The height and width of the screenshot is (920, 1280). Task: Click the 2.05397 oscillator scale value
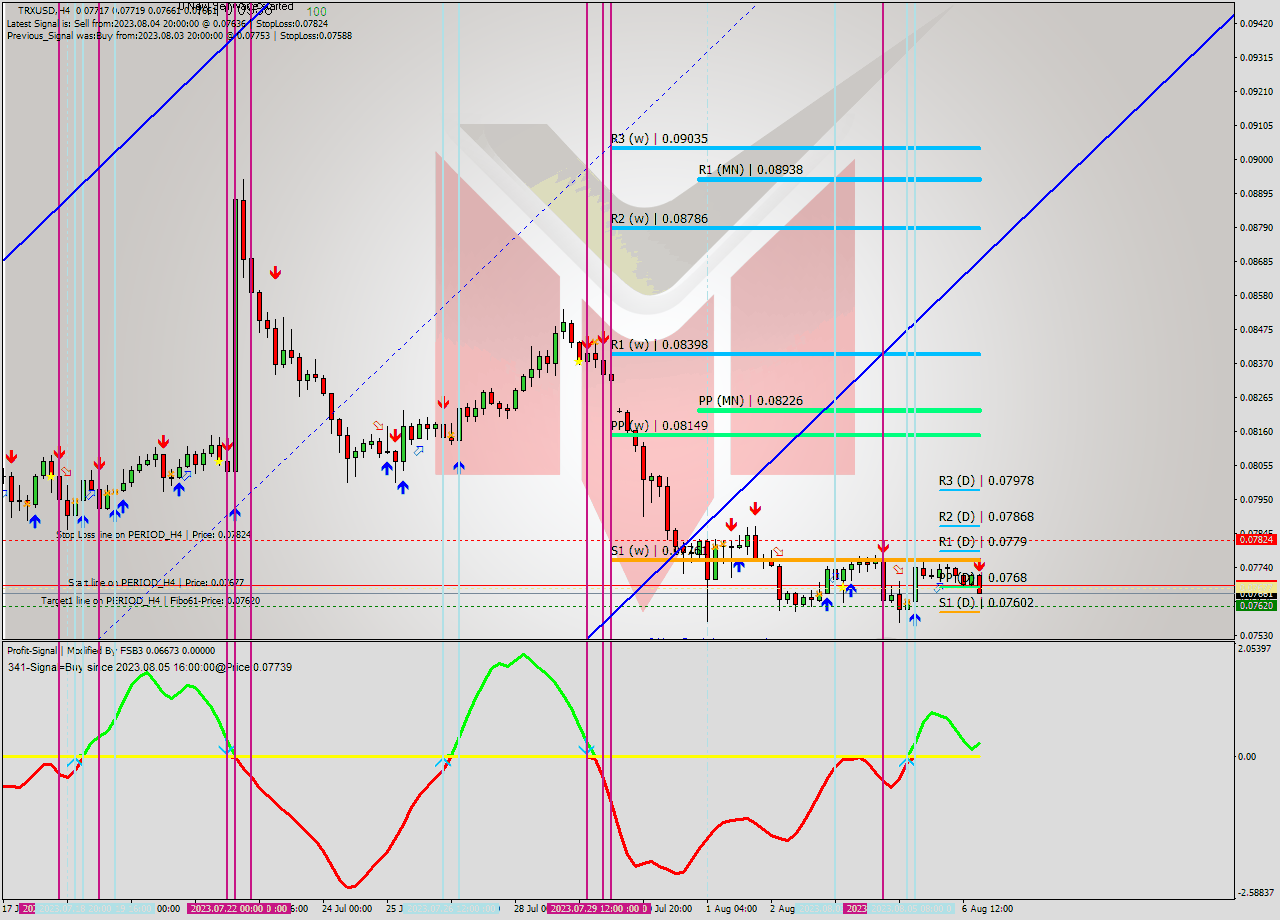1256,649
